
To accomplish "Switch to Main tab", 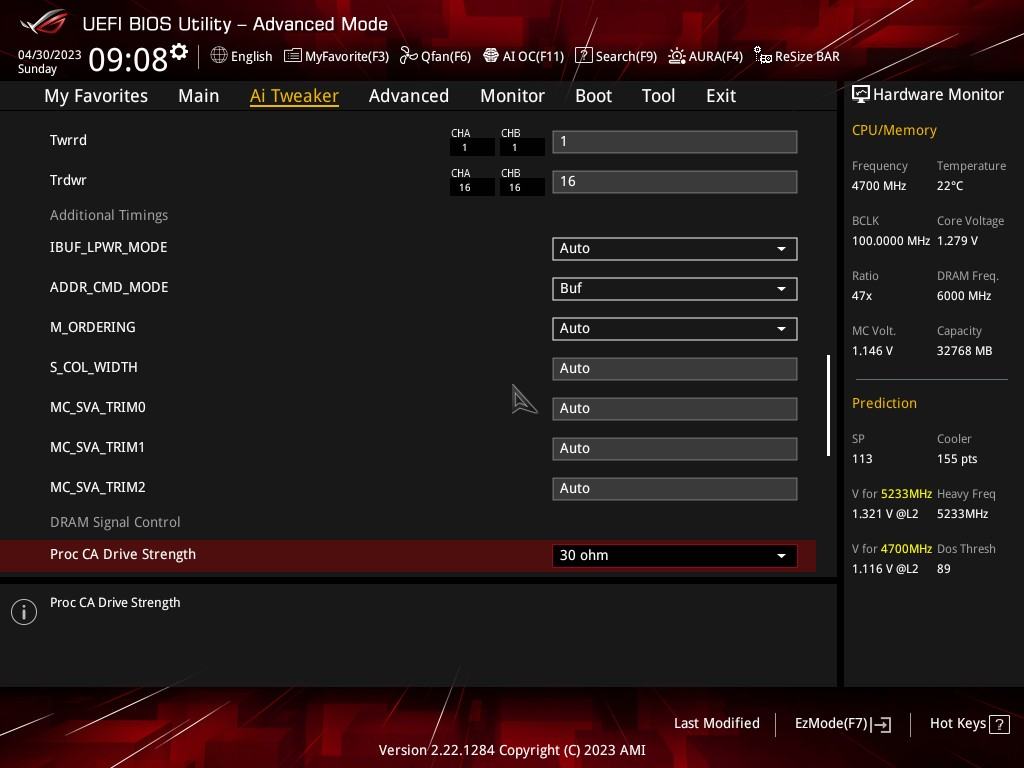I will tap(199, 96).
